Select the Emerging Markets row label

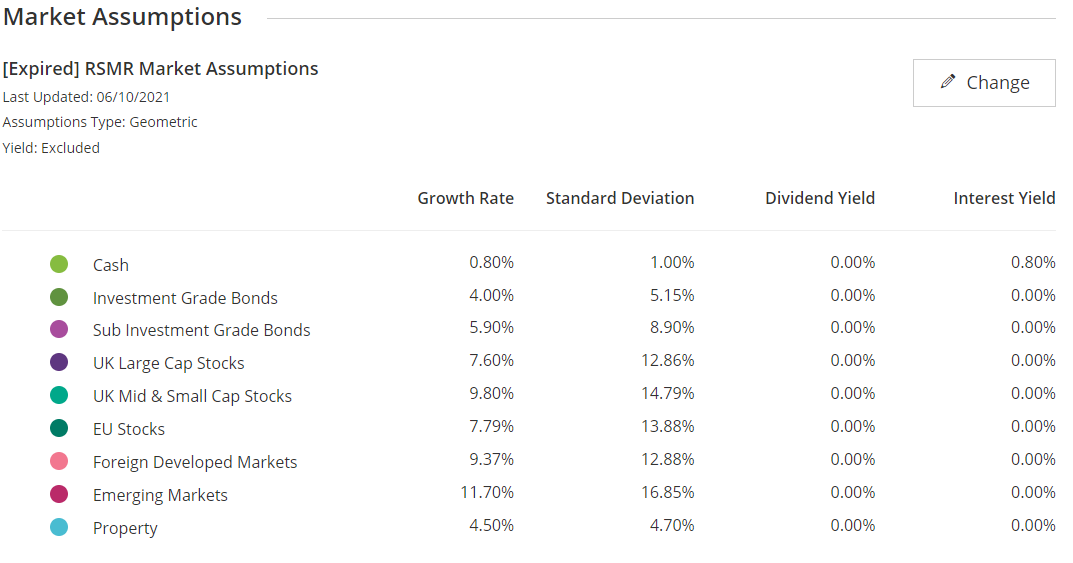point(160,495)
